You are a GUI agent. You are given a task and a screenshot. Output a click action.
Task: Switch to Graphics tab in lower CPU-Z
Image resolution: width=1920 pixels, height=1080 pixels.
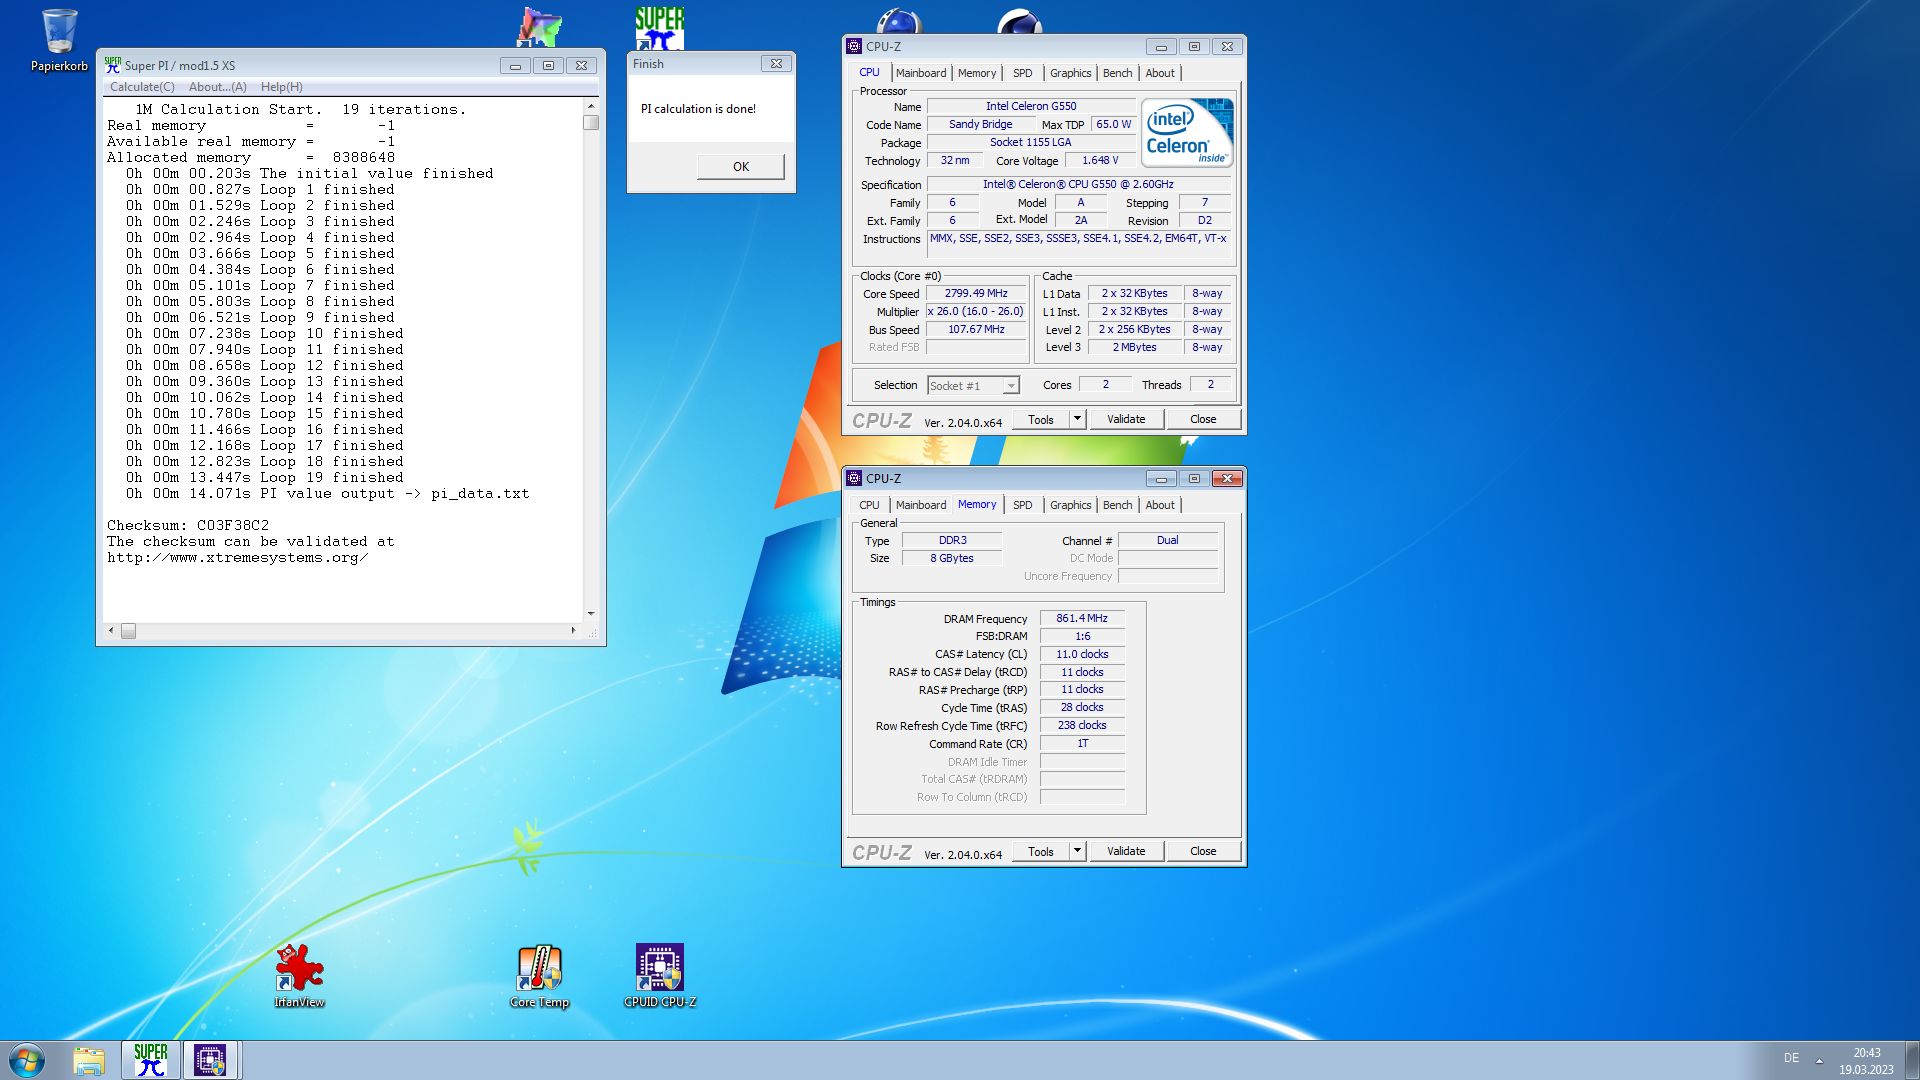1070,505
